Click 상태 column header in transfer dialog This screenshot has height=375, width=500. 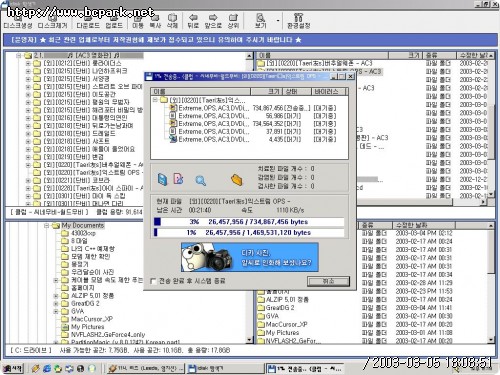(297, 91)
